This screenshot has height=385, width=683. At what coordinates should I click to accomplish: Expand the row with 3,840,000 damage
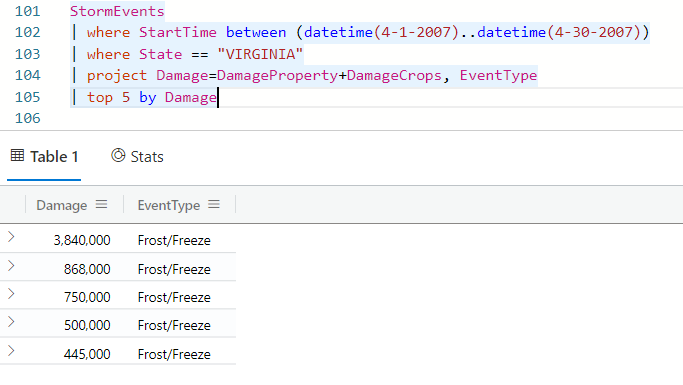[x=11, y=237]
